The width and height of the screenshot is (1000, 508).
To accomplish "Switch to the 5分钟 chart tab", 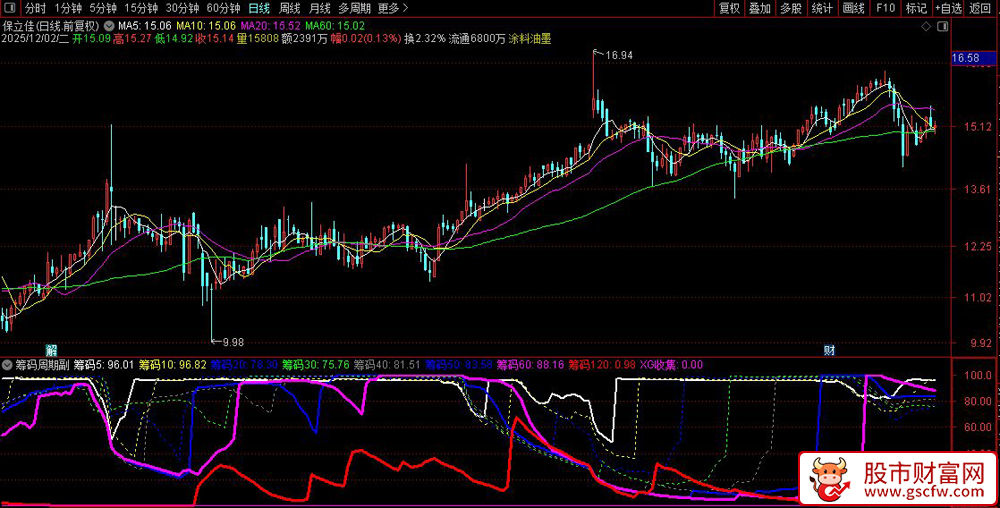I will click(102, 8).
